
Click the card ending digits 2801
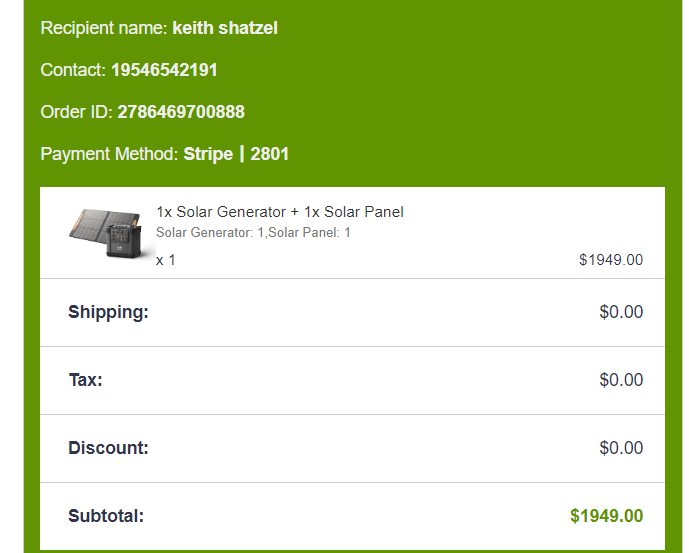click(x=270, y=154)
